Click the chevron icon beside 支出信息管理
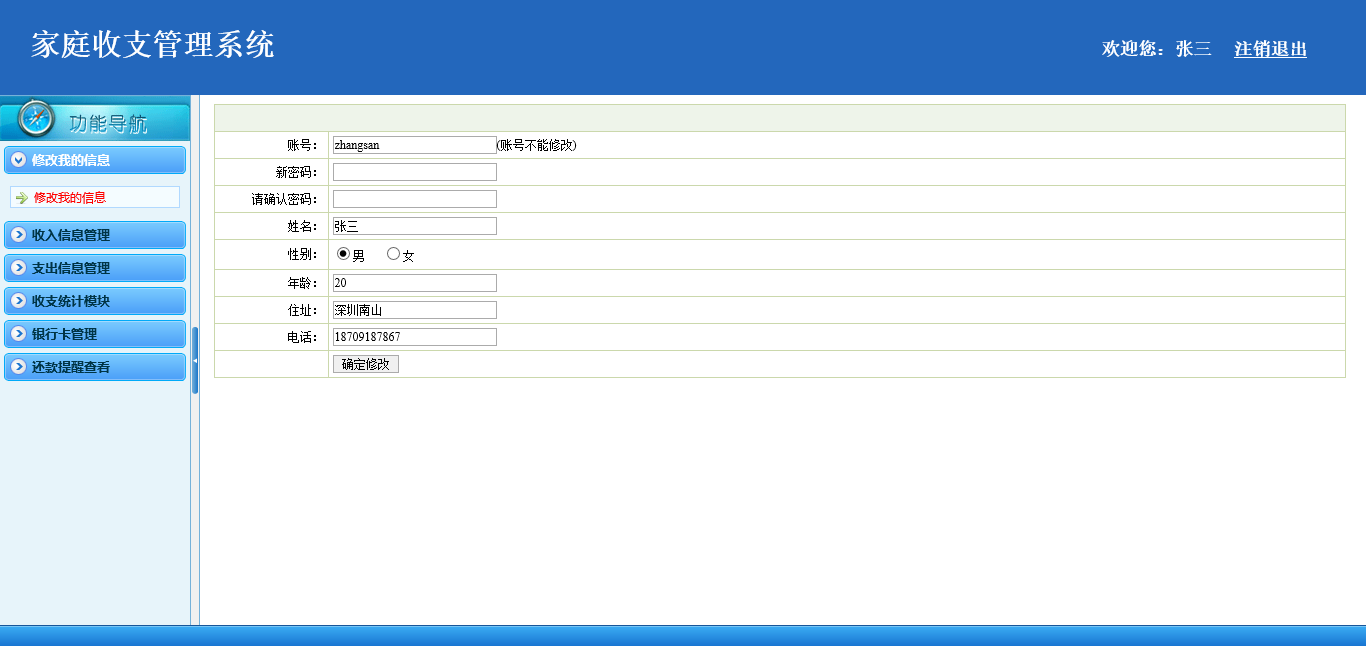1366x646 pixels. pyautogui.click(x=18, y=268)
